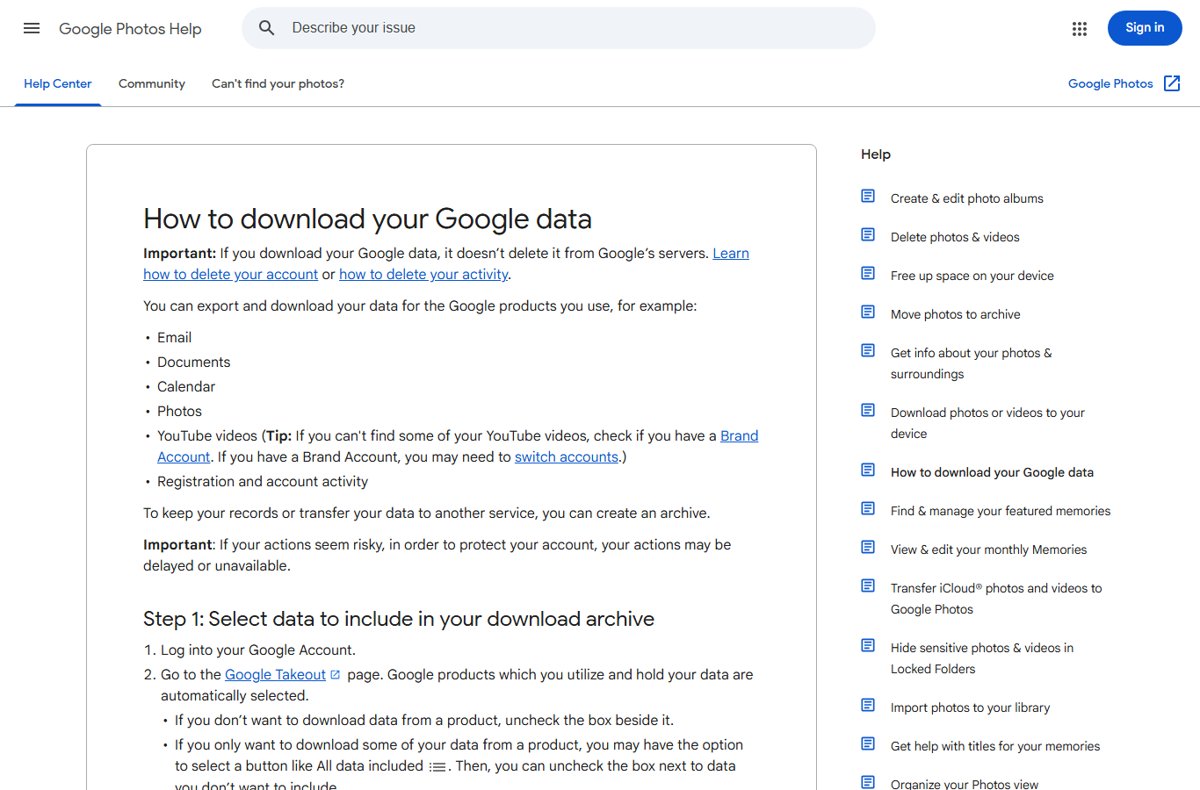The height and width of the screenshot is (790, 1200).
Task: Open the switch accounts link
Action: coord(567,457)
